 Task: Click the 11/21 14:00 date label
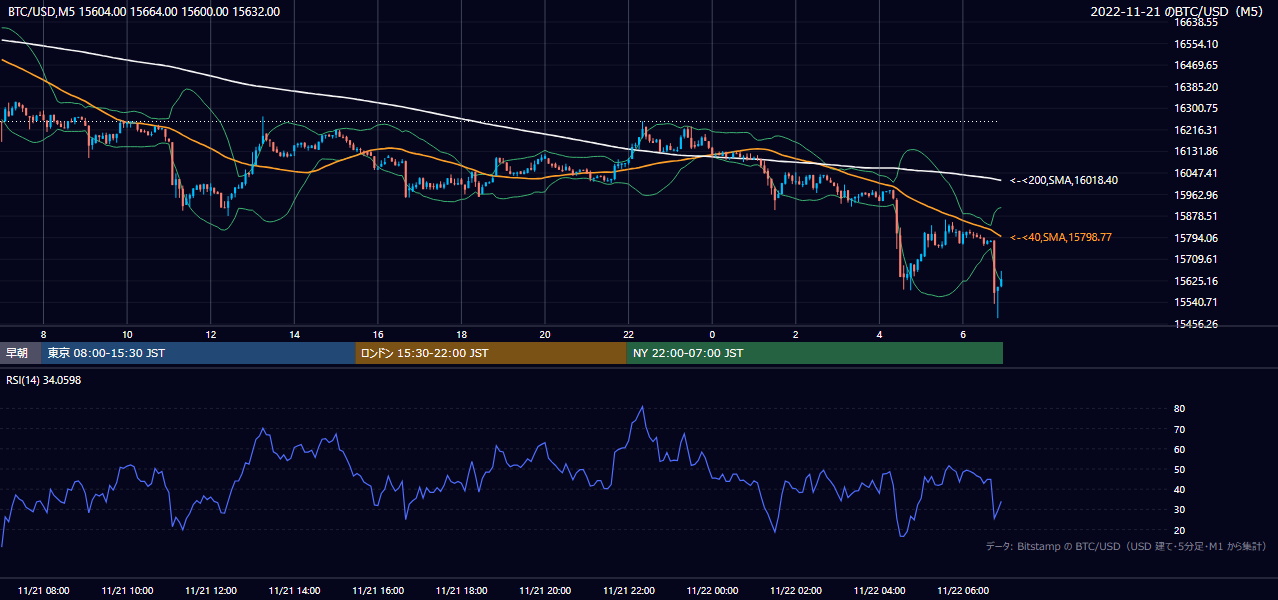point(294,591)
